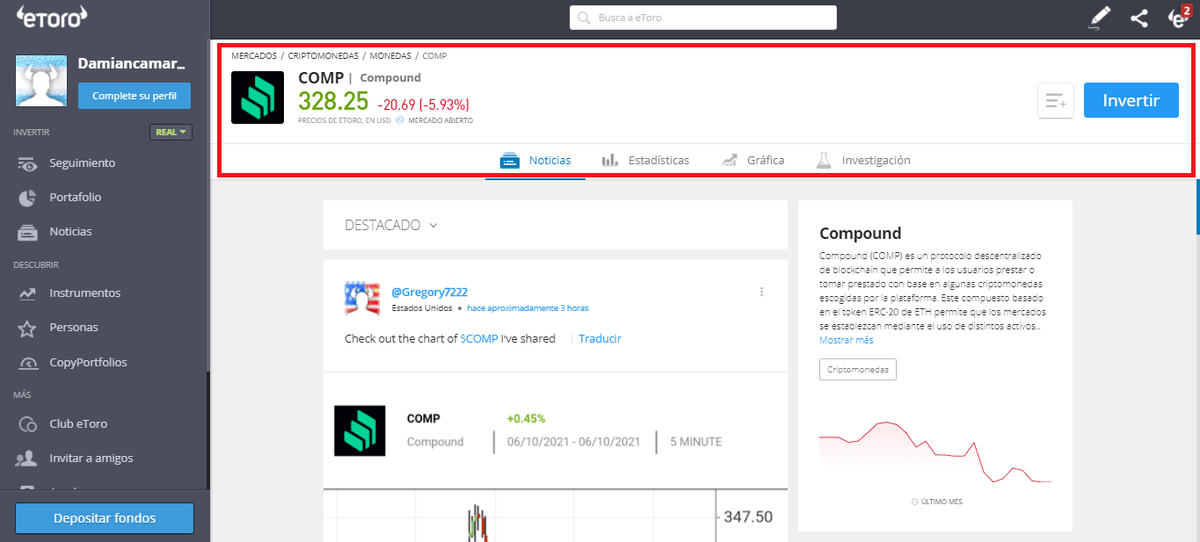Click Complete su perfil button
The image size is (1200, 542).
[134, 96]
